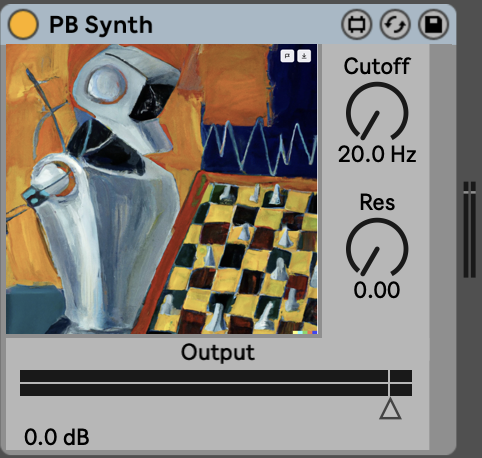Click the Res label
This screenshot has height=458, width=482.
tap(377, 202)
